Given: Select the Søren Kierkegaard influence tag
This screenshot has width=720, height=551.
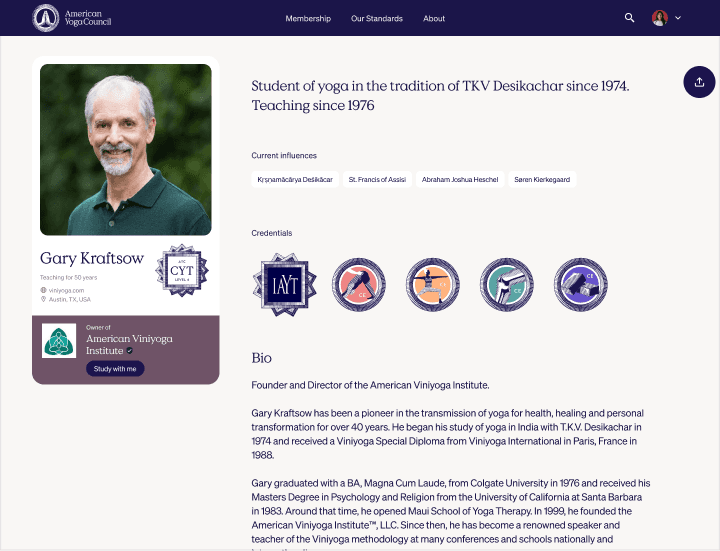Looking at the screenshot, I should click(542, 180).
